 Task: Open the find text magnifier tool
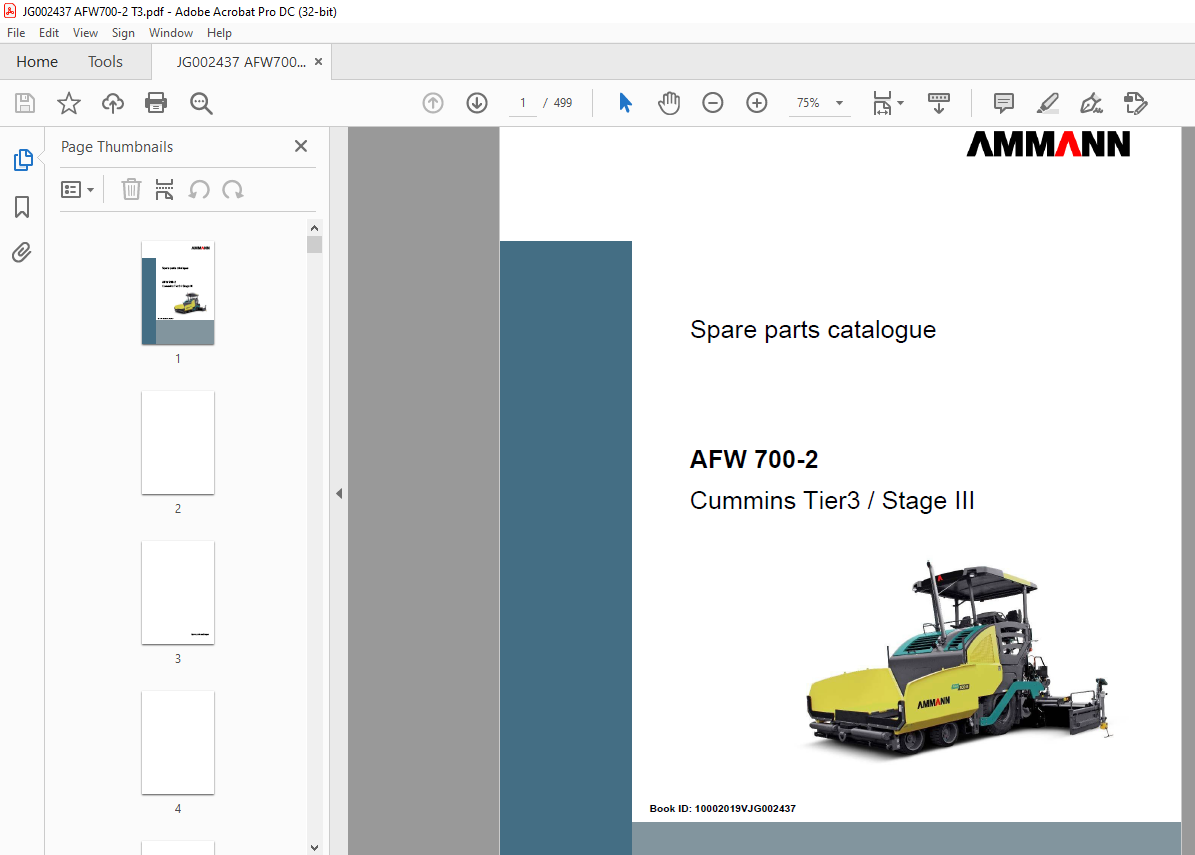201,103
